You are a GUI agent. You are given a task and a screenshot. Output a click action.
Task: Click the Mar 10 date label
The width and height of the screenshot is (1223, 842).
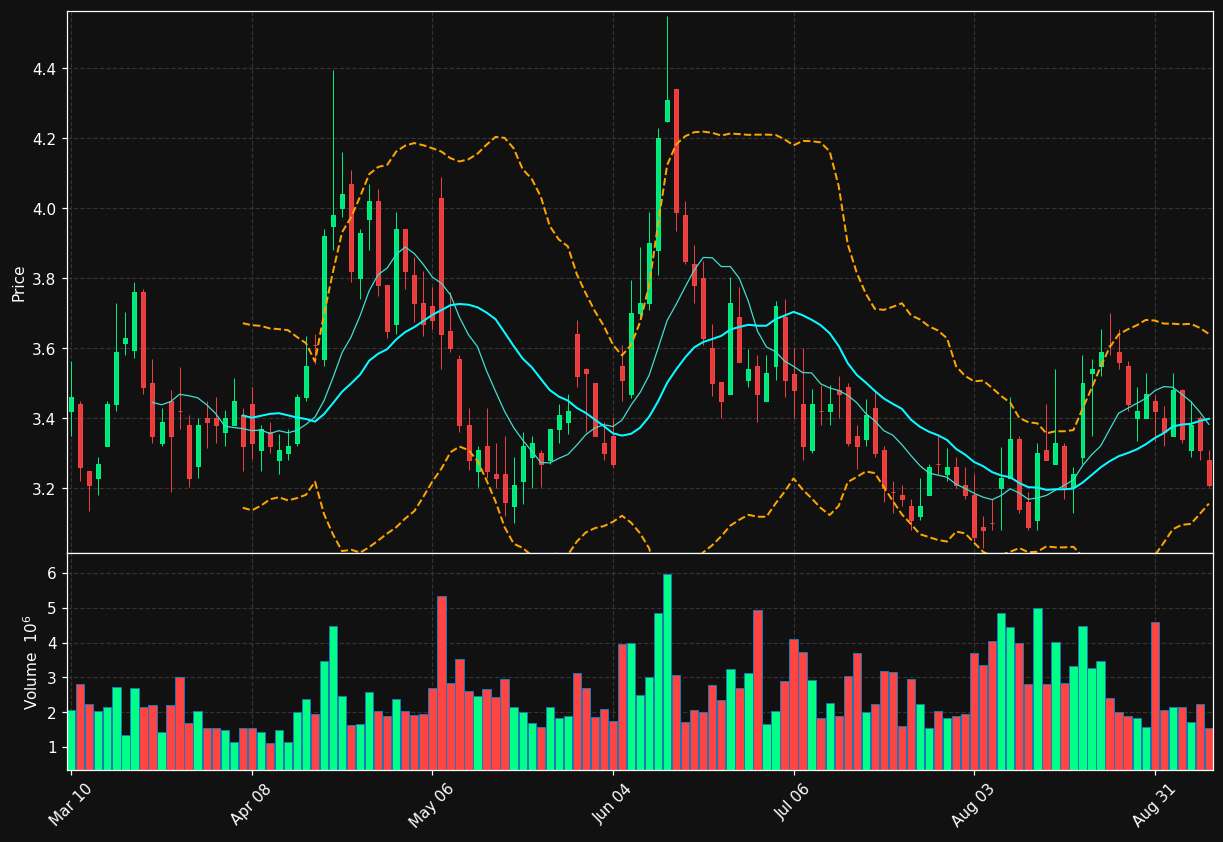point(68,803)
